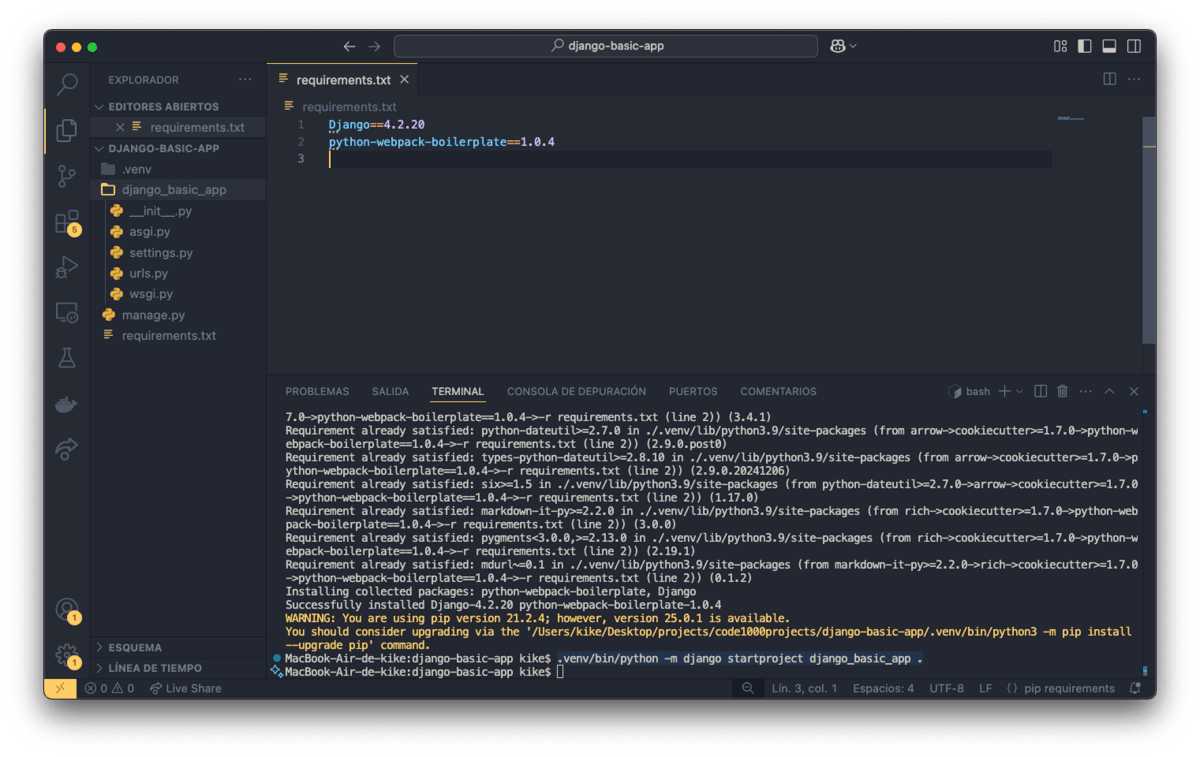
Task: Open __init__.py file
Action: pos(178,211)
